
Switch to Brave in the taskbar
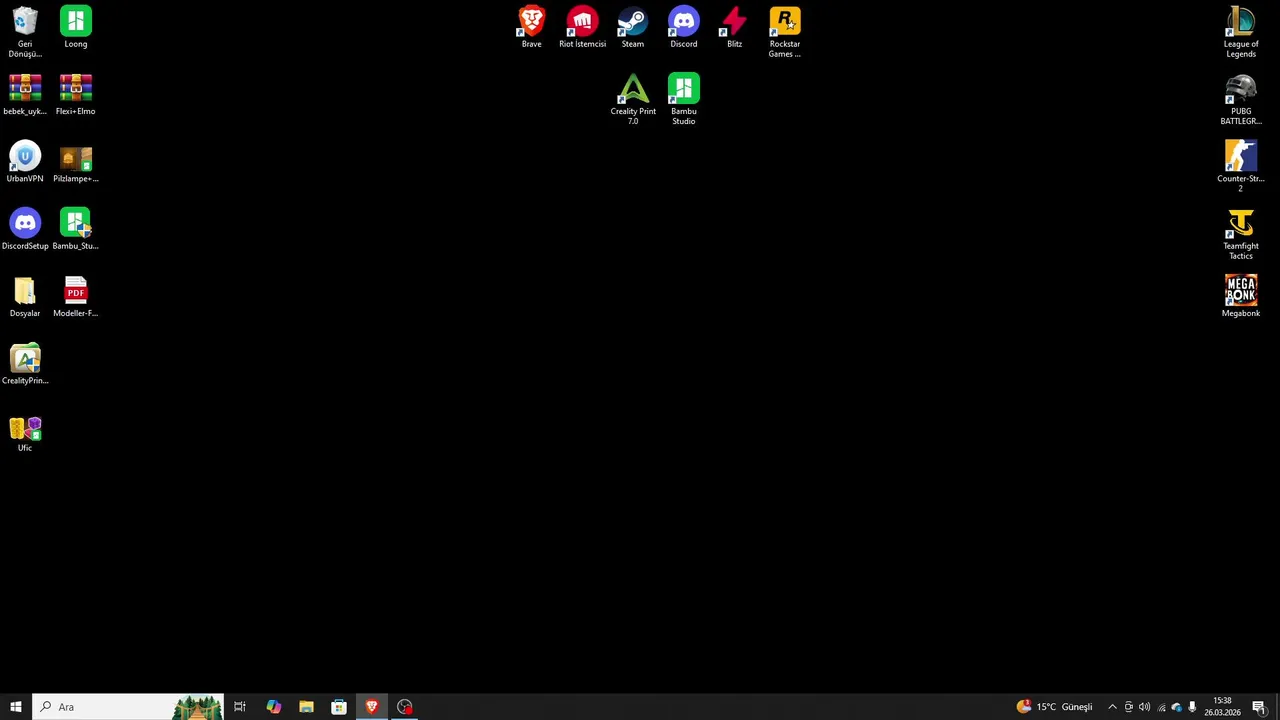coord(372,707)
